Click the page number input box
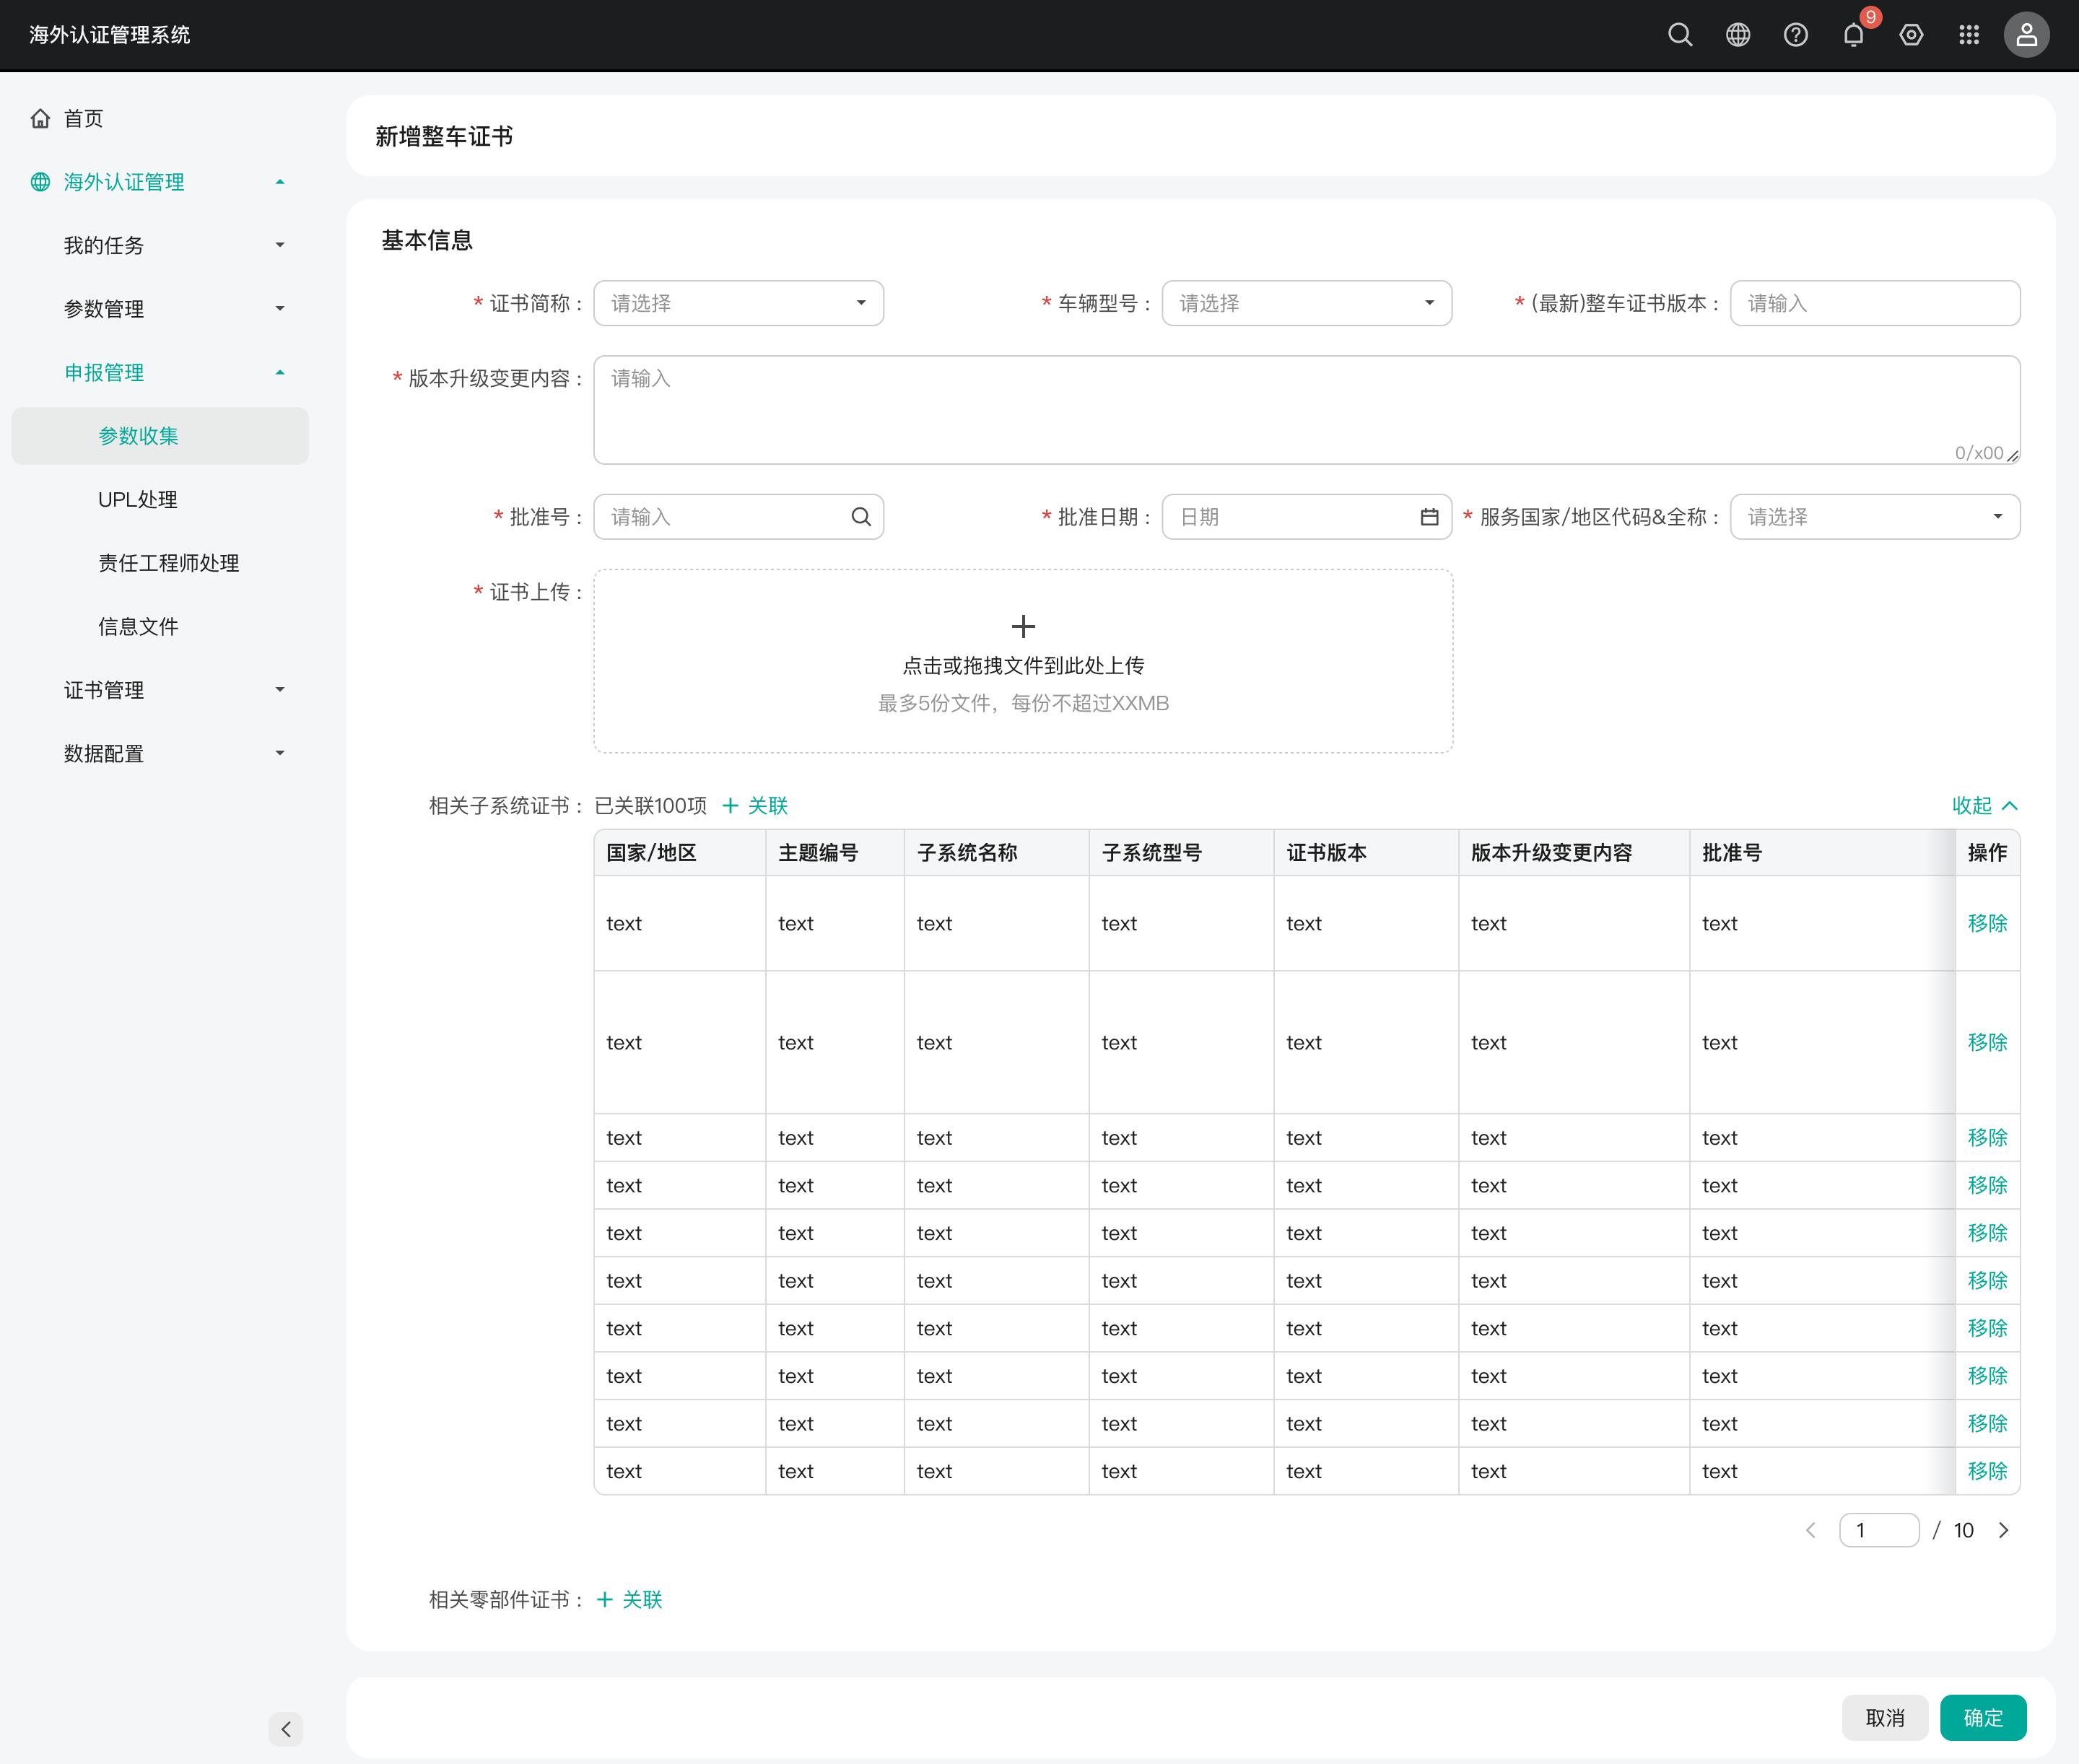The height and width of the screenshot is (1764, 2079). (1879, 1530)
